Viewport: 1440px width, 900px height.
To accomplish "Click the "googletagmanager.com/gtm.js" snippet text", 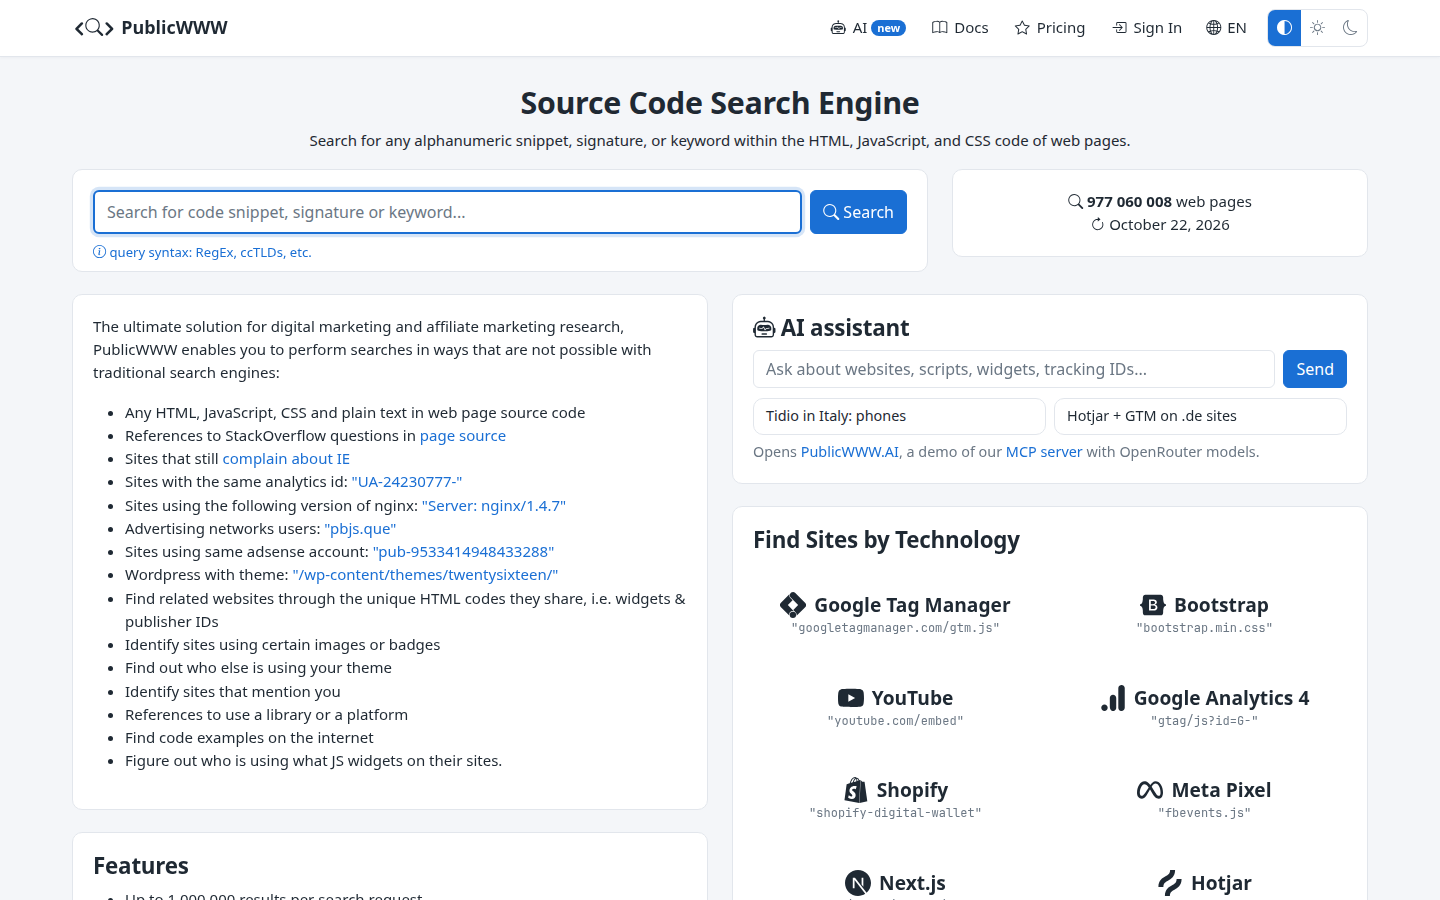I will tap(895, 628).
